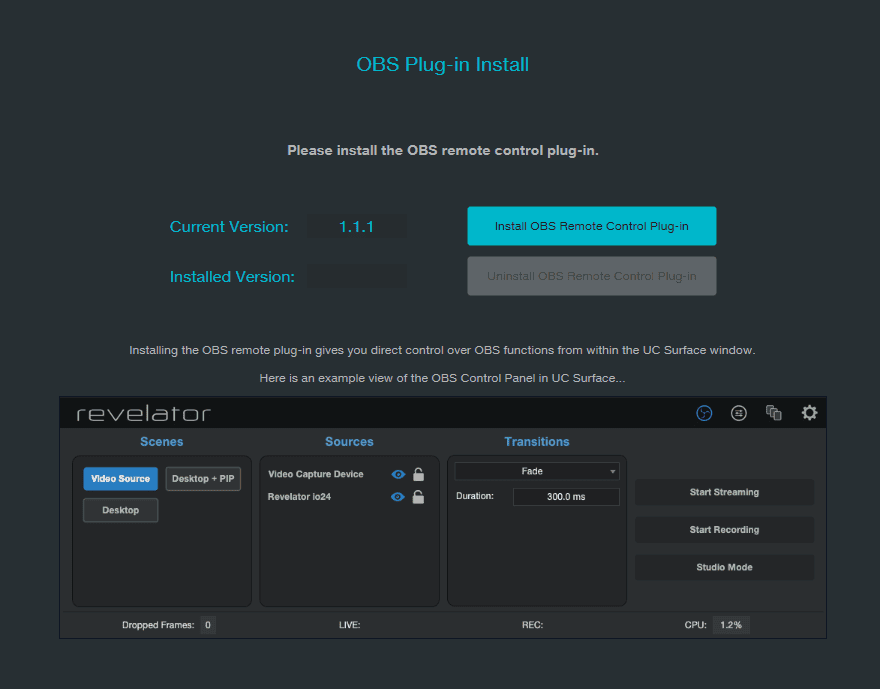Click the Sources panel heading
The width and height of the screenshot is (880, 689).
[x=349, y=442]
